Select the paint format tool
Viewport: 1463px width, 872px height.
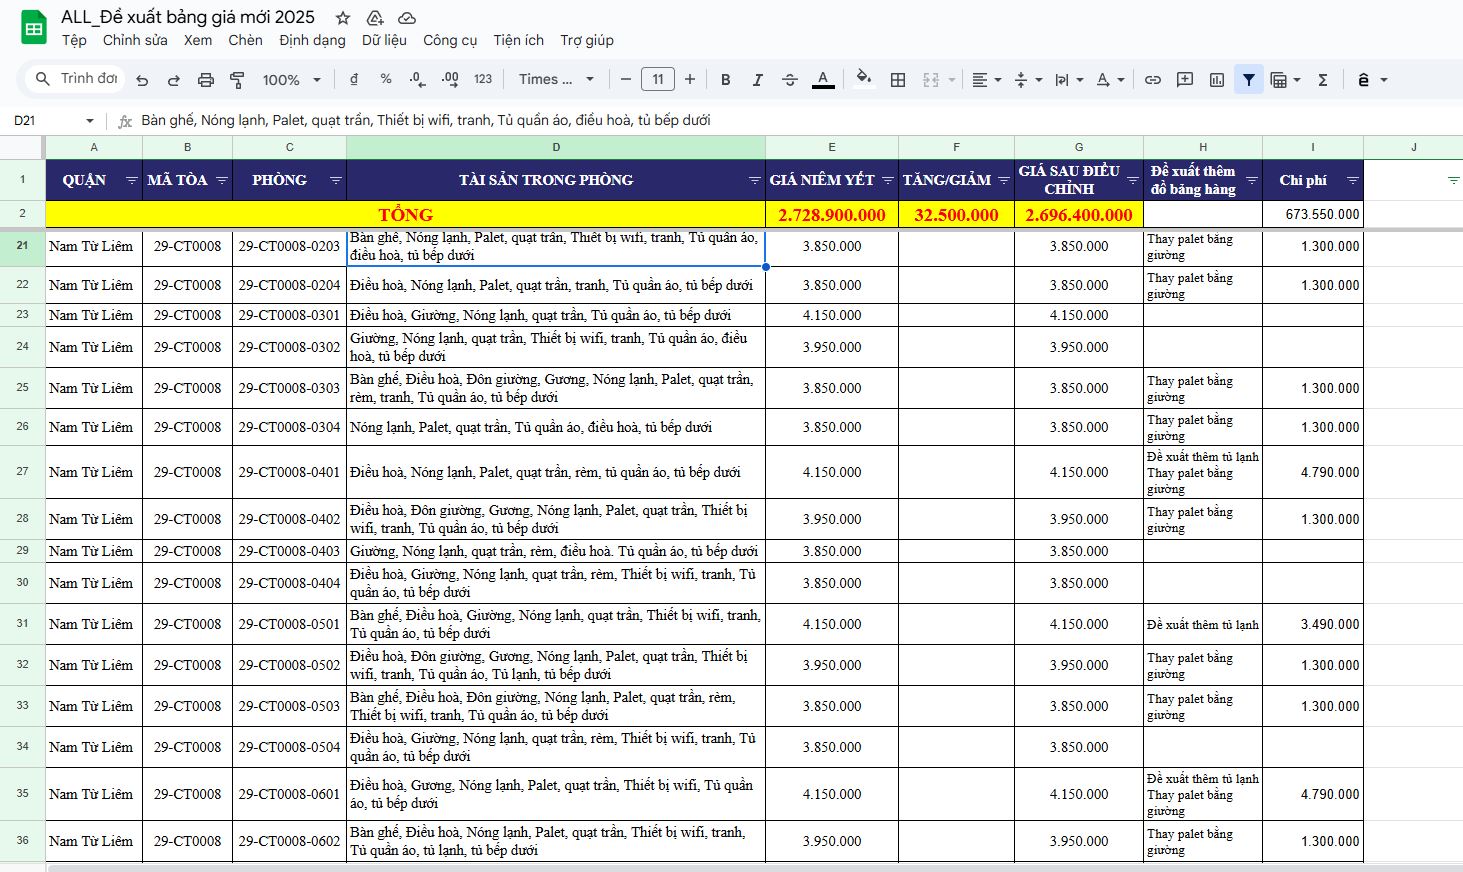click(x=237, y=80)
